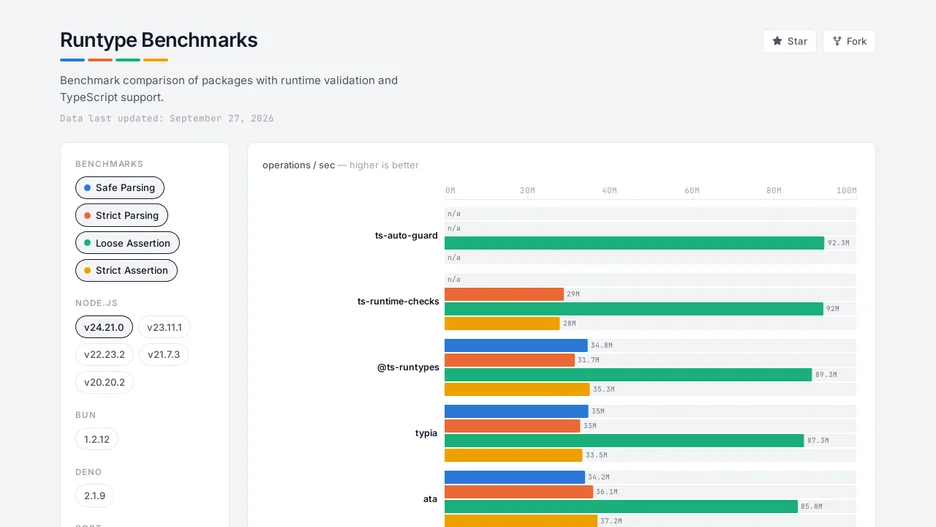
Task: Click the fork icon in Fork button
Action: coord(837,41)
